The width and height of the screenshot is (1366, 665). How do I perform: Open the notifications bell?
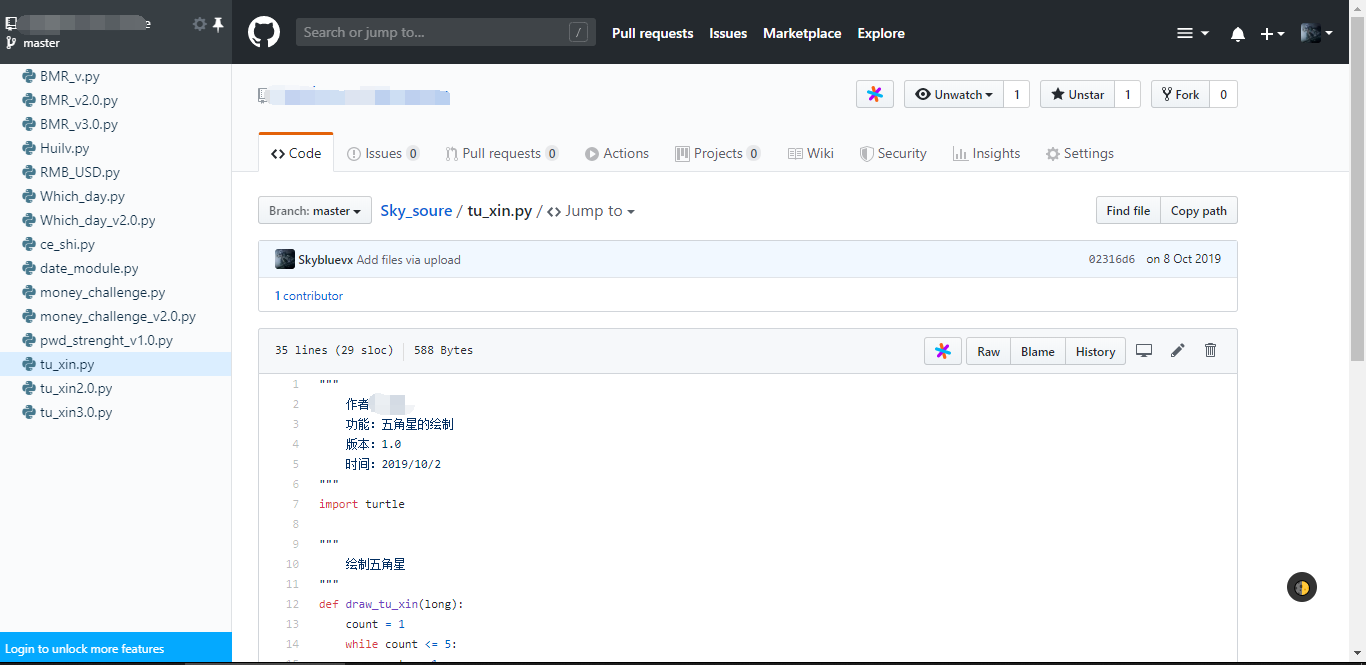point(1237,34)
